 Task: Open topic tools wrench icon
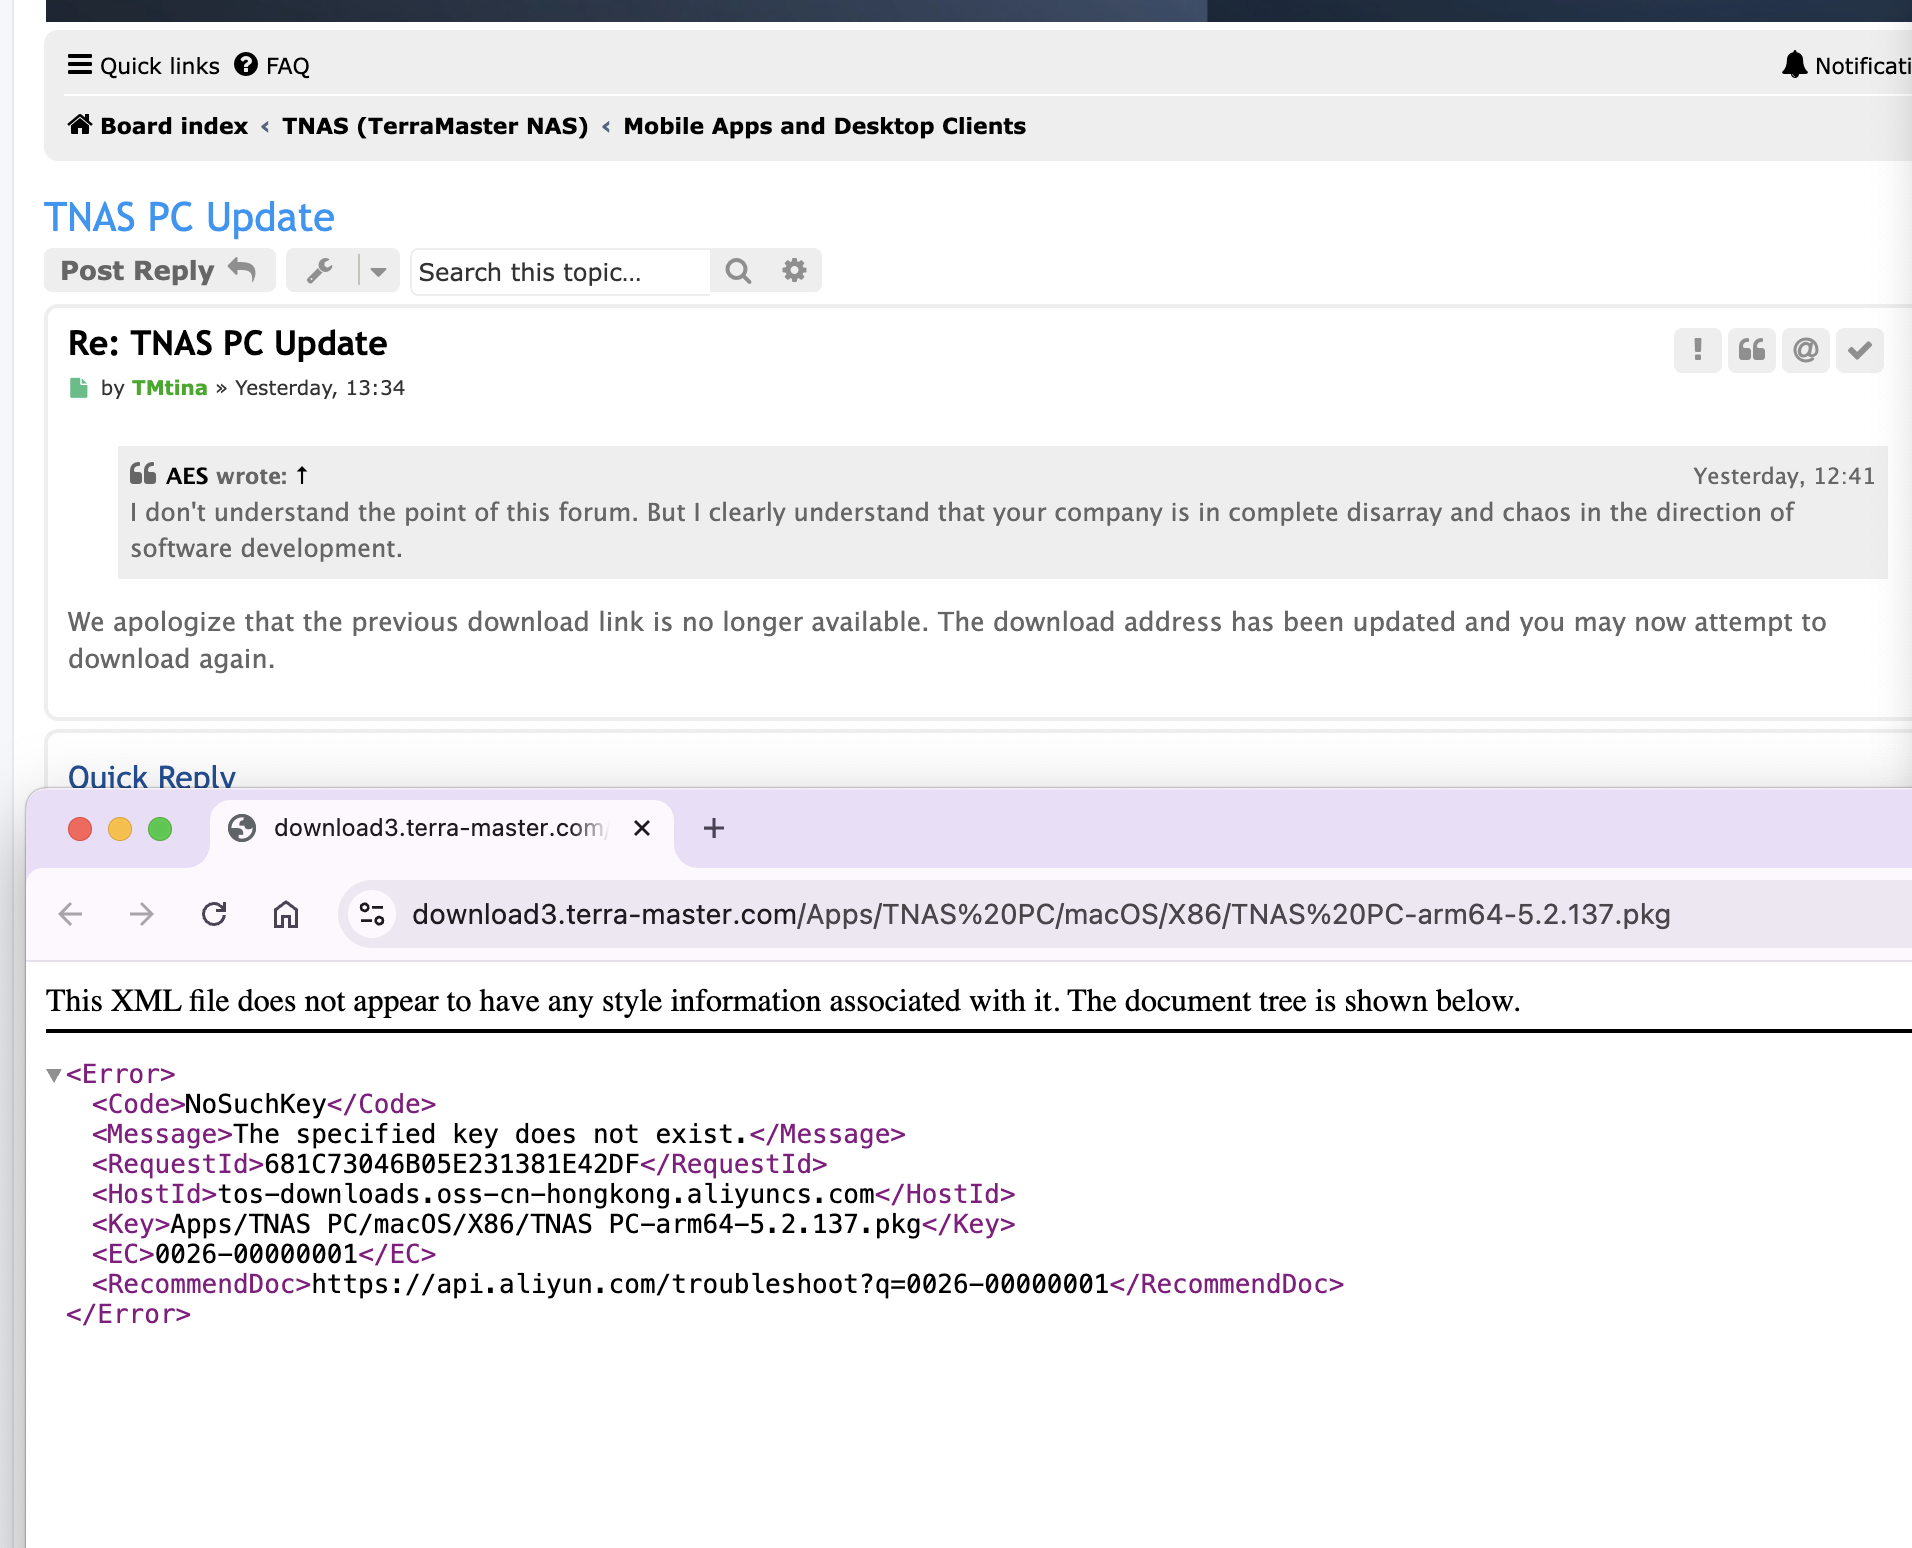[320, 271]
